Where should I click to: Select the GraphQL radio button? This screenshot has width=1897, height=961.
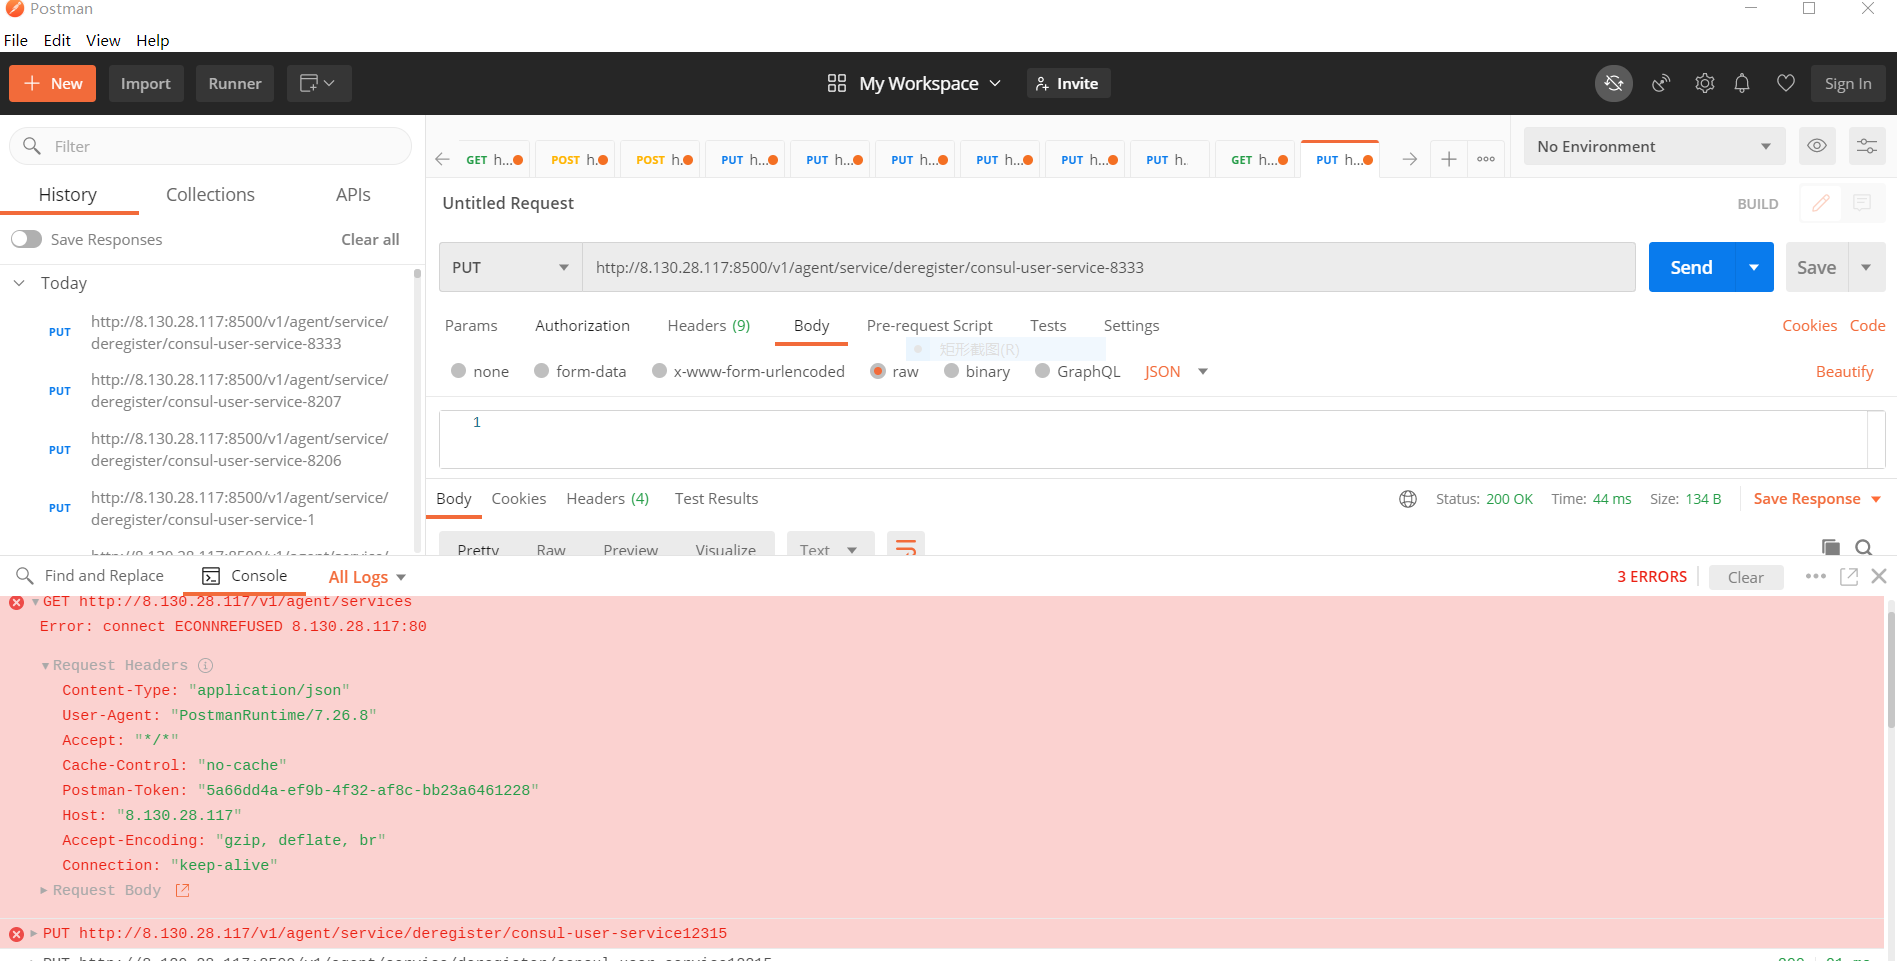pyautogui.click(x=1043, y=371)
